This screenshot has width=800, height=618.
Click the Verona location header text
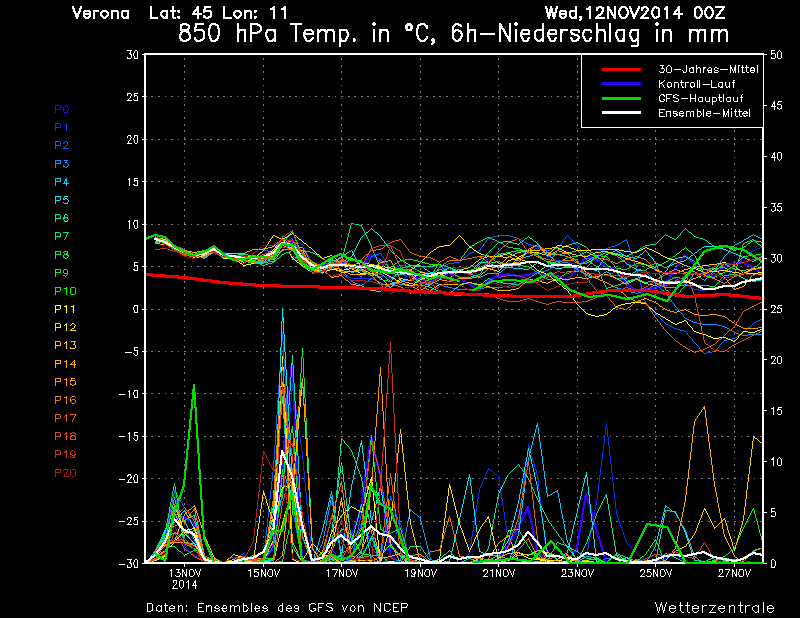coord(101,13)
